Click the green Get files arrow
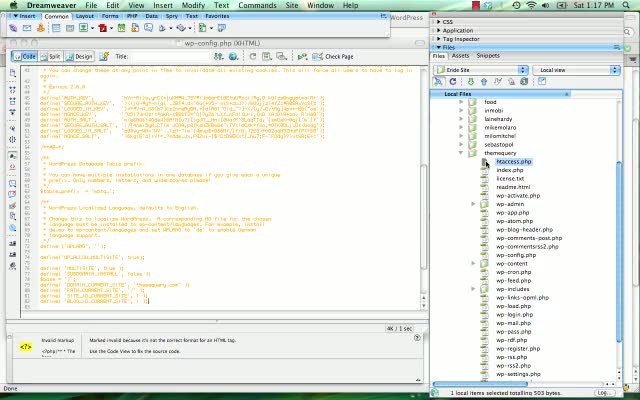This screenshot has width=640, height=400. coord(471,82)
